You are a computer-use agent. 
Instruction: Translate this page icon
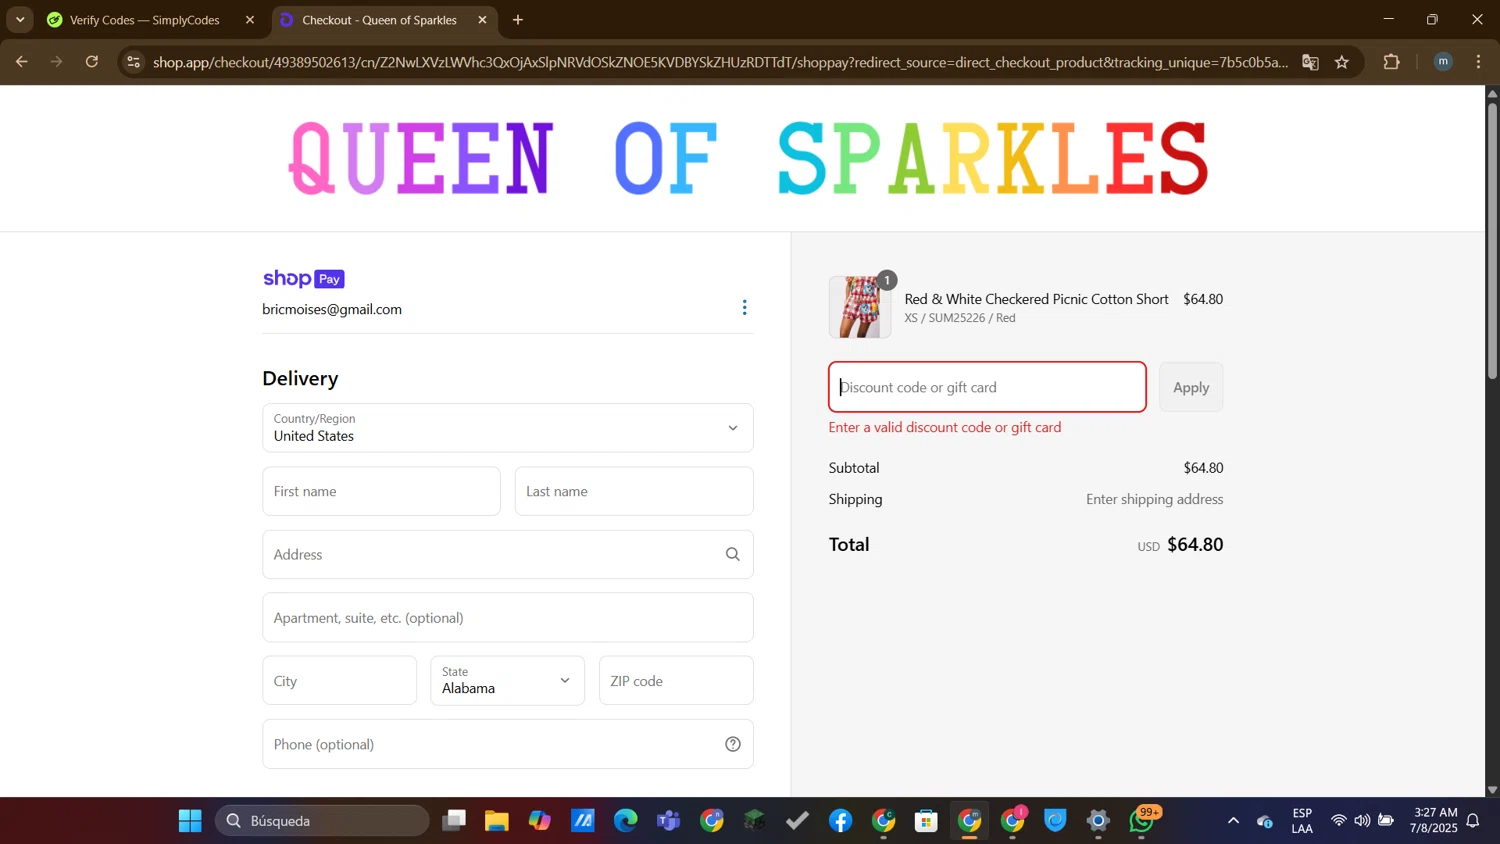click(1310, 62)
